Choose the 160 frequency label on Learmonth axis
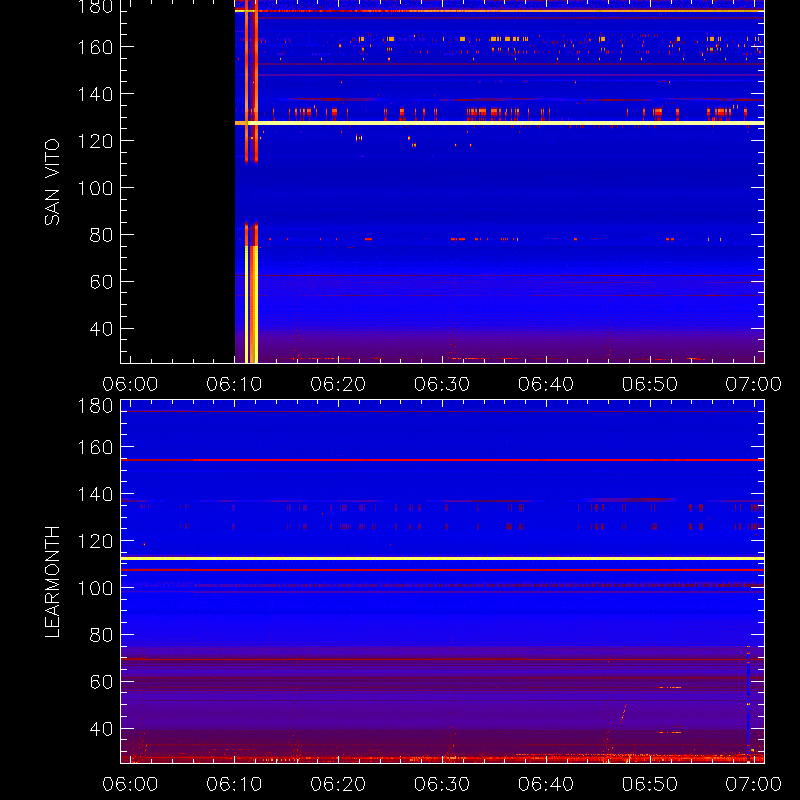The height and width of the screenshot is (800, 800). pyautogui.click(x=95, y=447)
